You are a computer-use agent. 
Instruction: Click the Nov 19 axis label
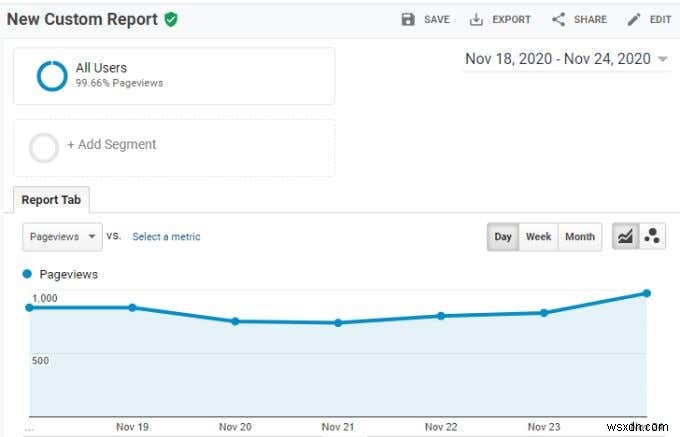[x=132, y=427]
